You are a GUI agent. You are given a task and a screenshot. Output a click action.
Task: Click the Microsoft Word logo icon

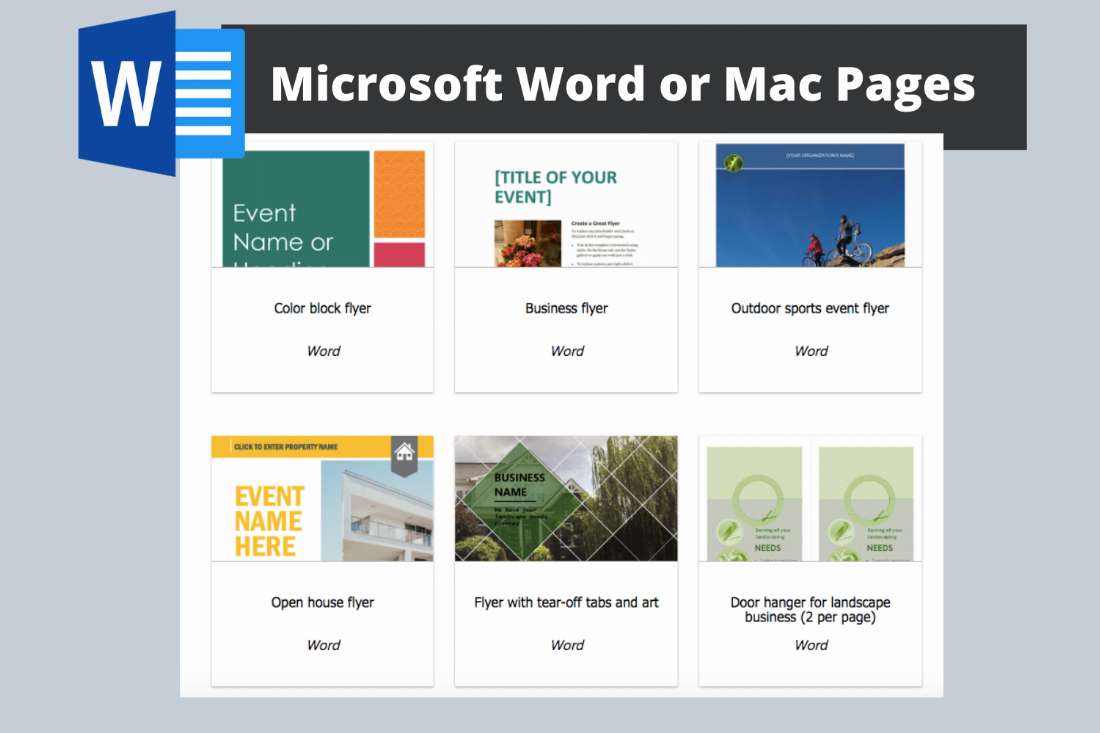[x=161, y=93]
